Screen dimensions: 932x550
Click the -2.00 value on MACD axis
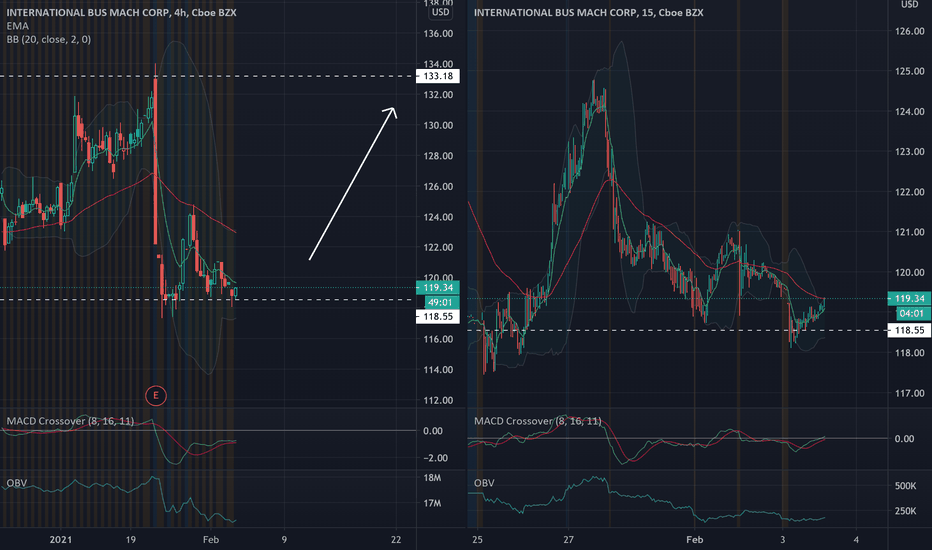tap(436, 458)
